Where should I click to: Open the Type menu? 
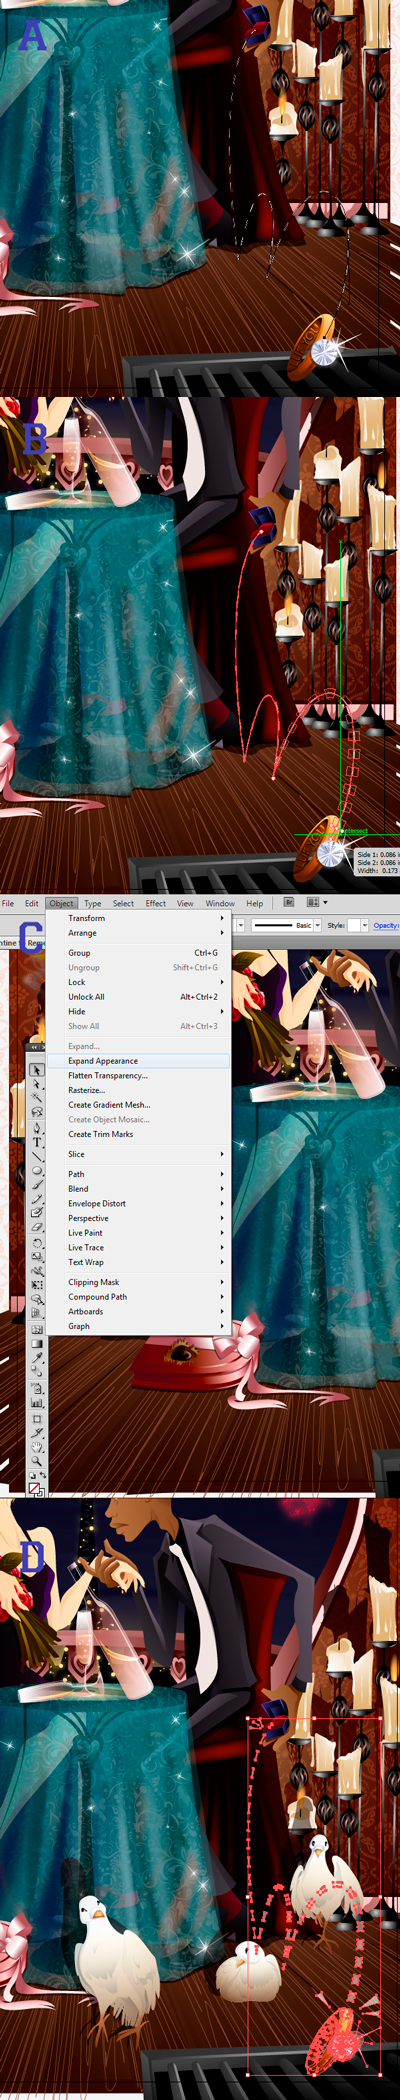(x=93, y=903)
